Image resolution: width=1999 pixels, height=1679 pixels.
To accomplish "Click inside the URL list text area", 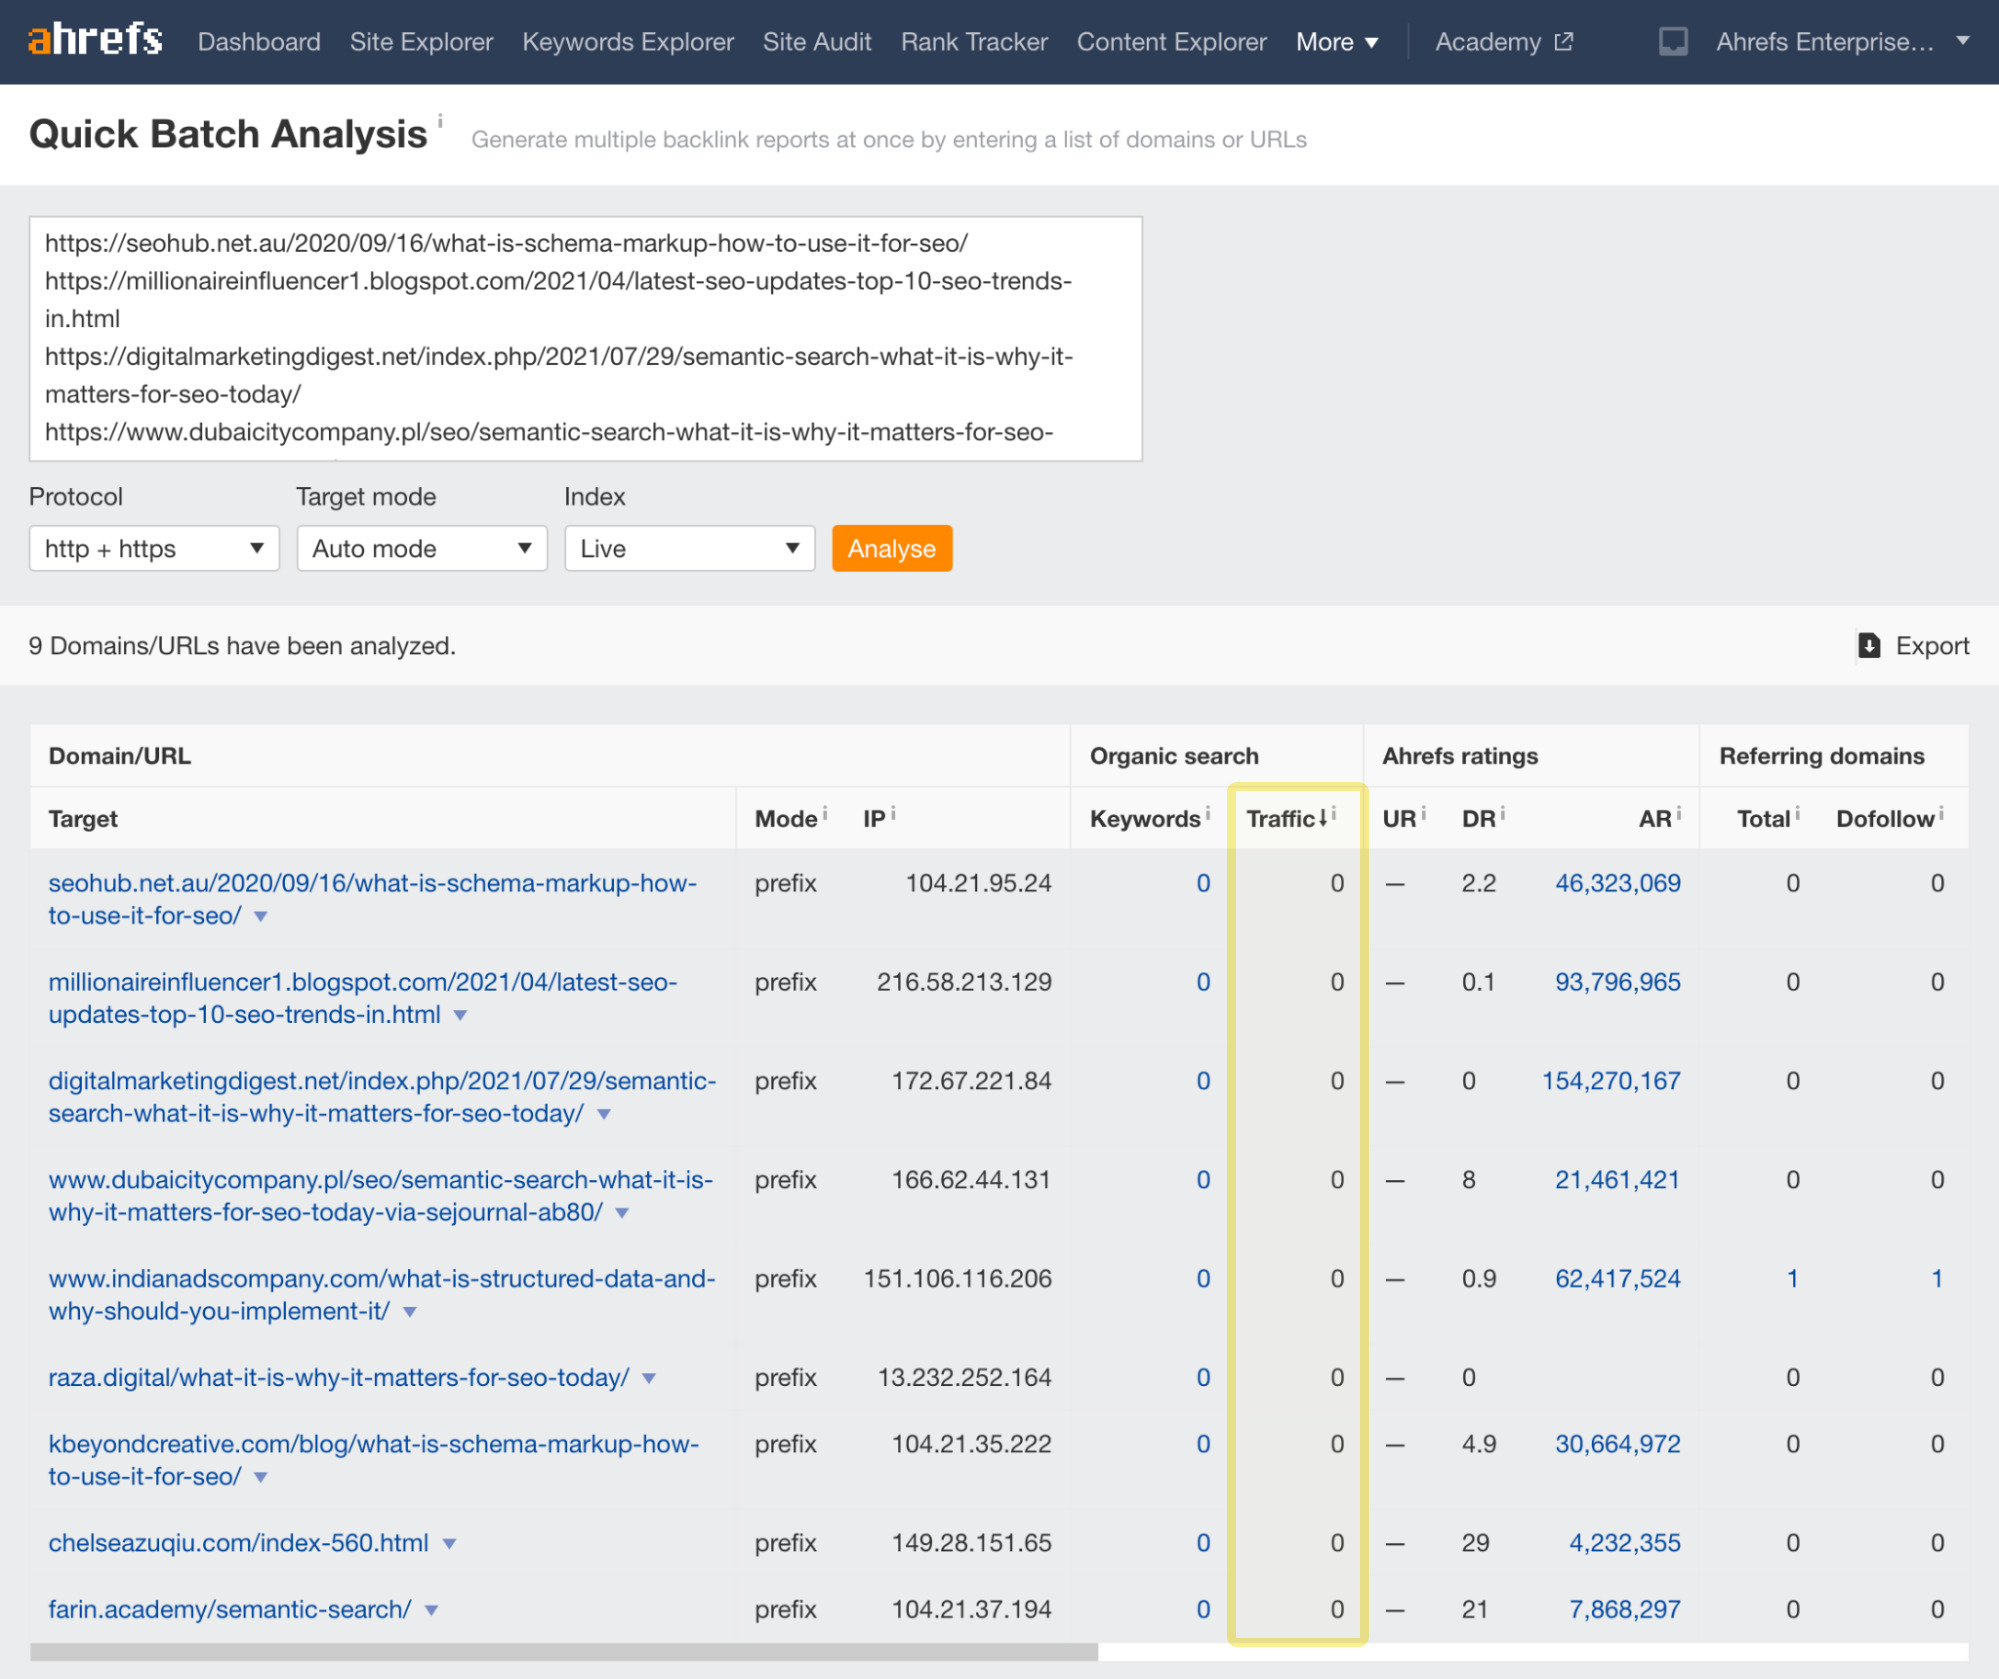I will point(585,338).
